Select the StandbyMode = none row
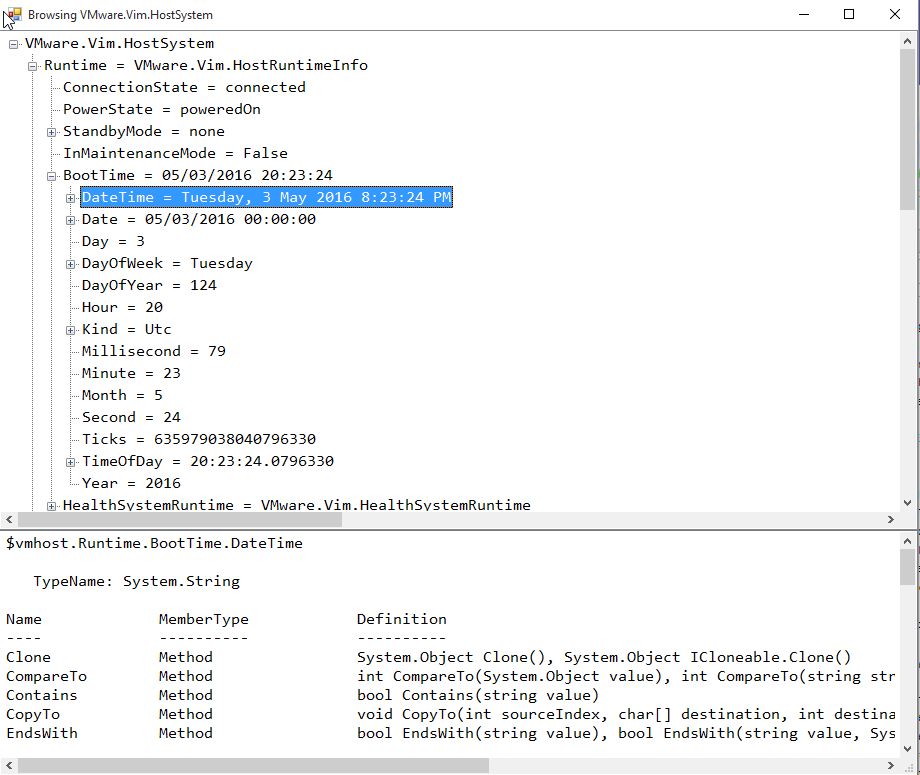This screenshot has width=920, height=775. click(x=144, y=131)
